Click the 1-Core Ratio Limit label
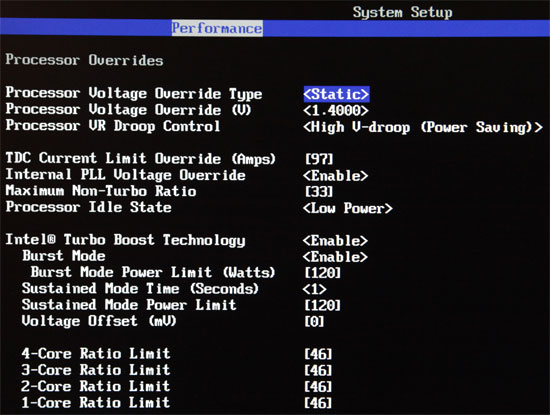 coord(96,402)
